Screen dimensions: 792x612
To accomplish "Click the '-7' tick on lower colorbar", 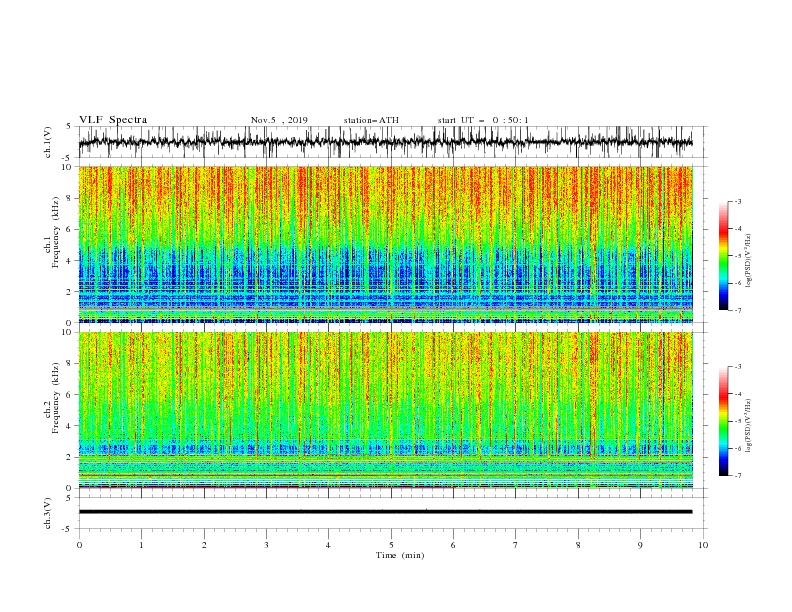I will [737, 476].
